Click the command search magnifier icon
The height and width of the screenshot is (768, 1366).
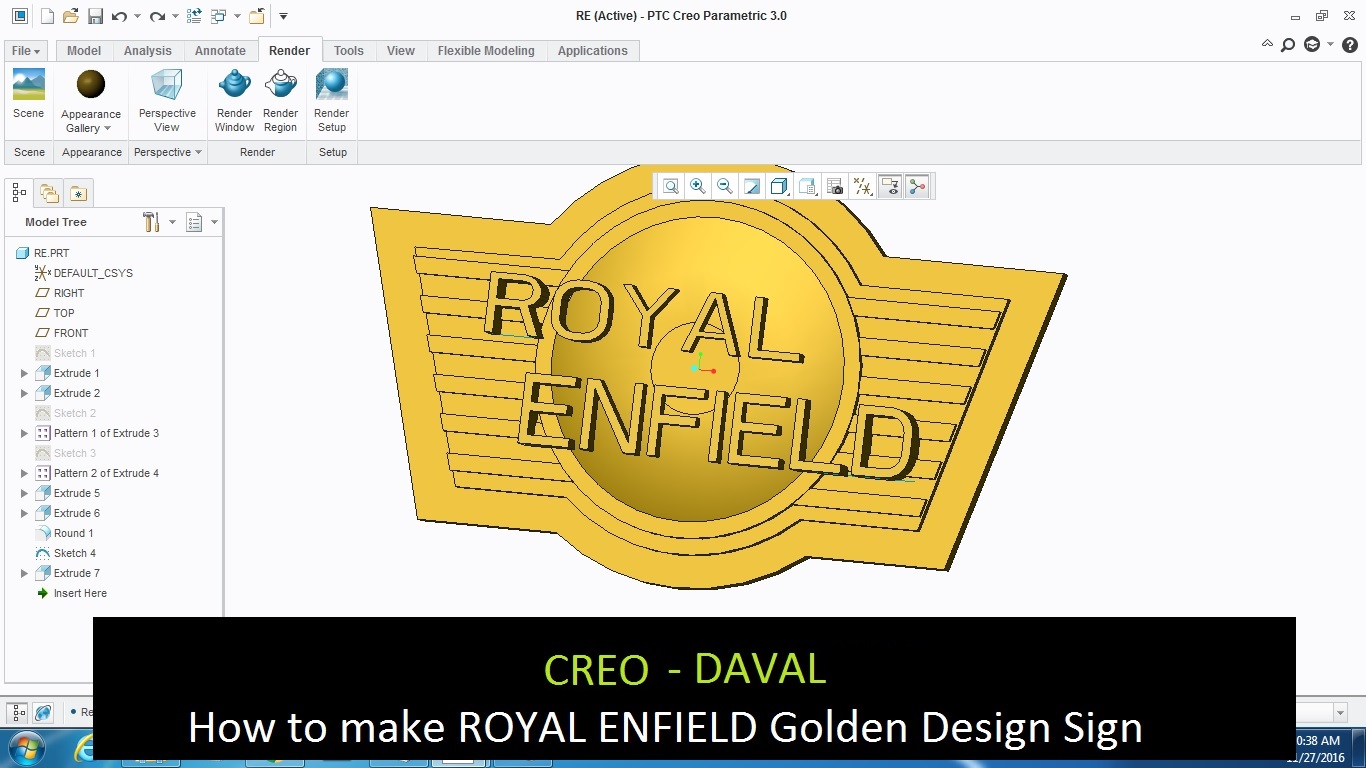pos(1288,44)
